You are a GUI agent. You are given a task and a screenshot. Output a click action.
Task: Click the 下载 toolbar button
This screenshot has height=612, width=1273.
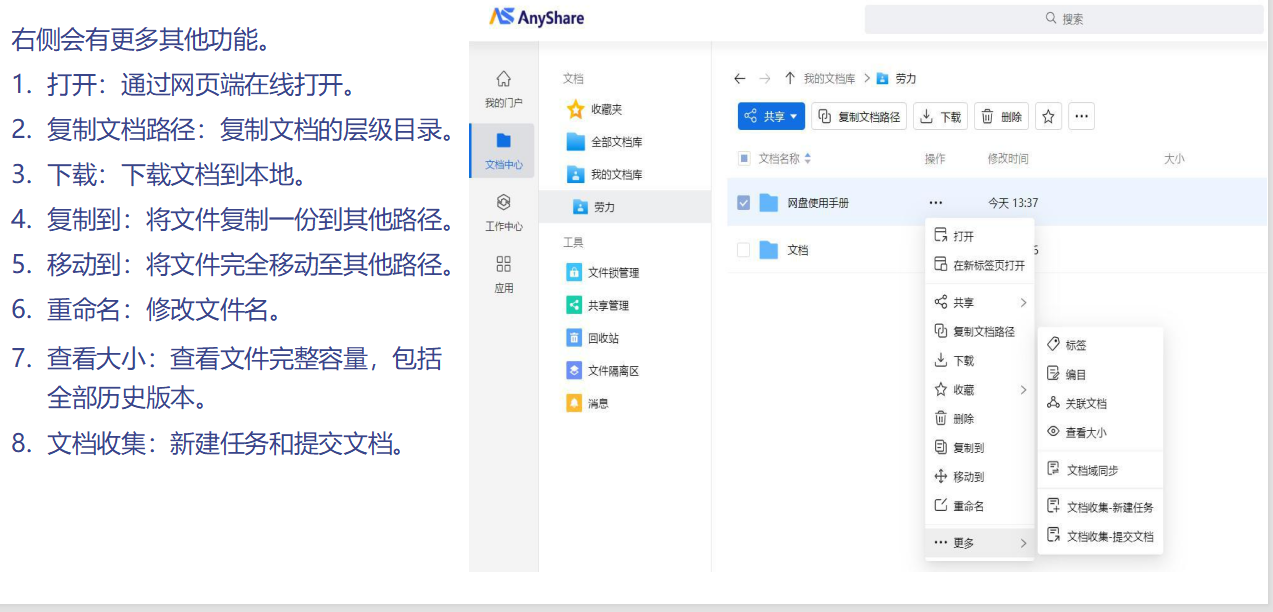[x=940, y=117]
